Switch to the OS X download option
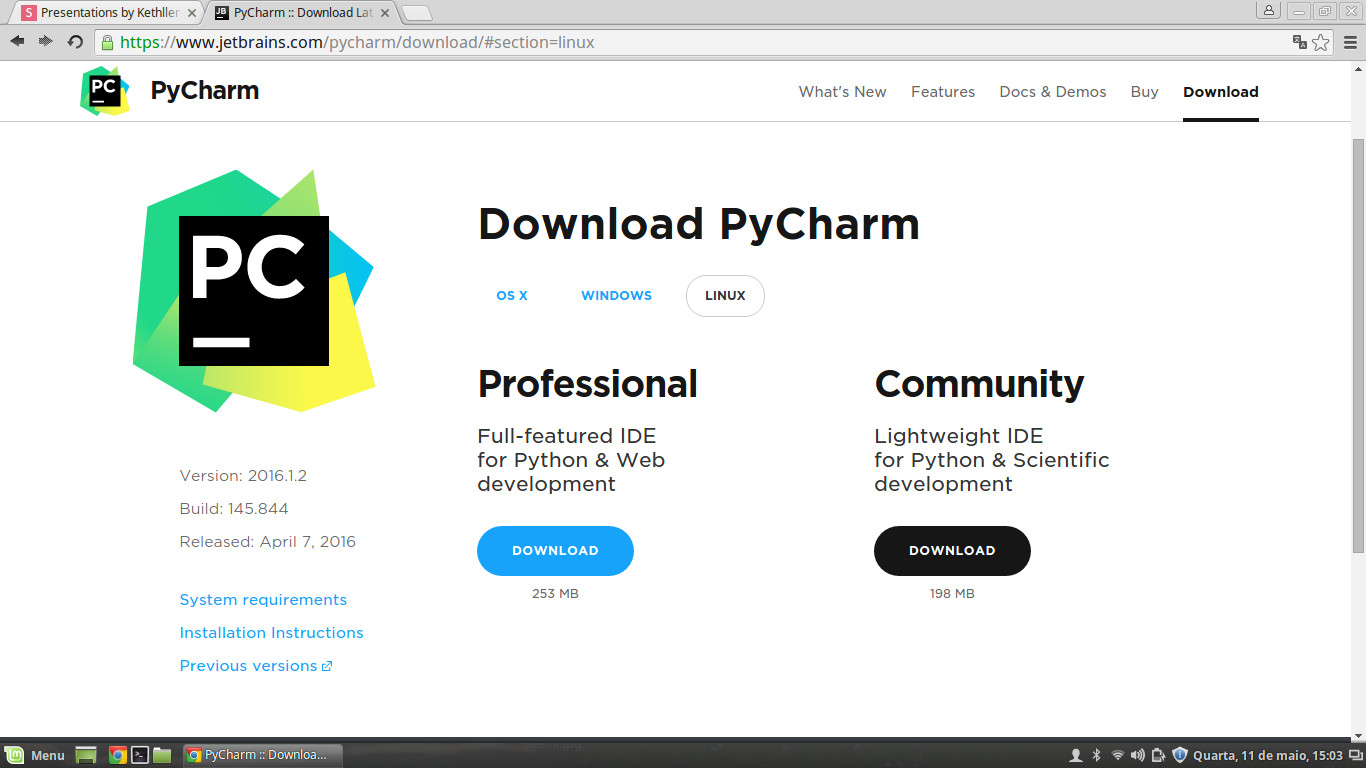 (x=512, y=296)
